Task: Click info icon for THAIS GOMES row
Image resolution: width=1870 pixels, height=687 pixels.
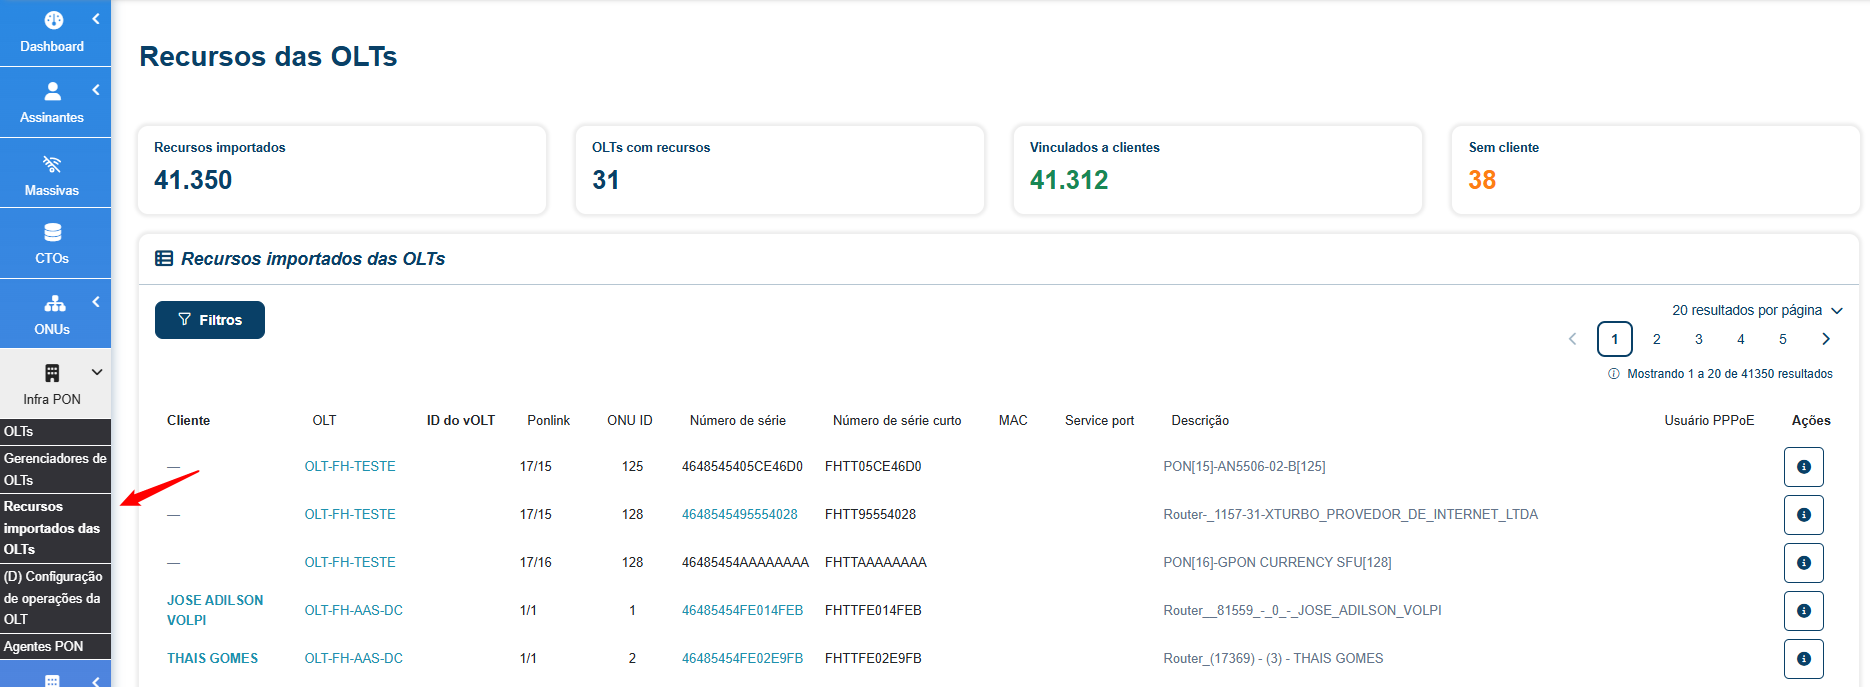Action: (x=1803, y=659)
